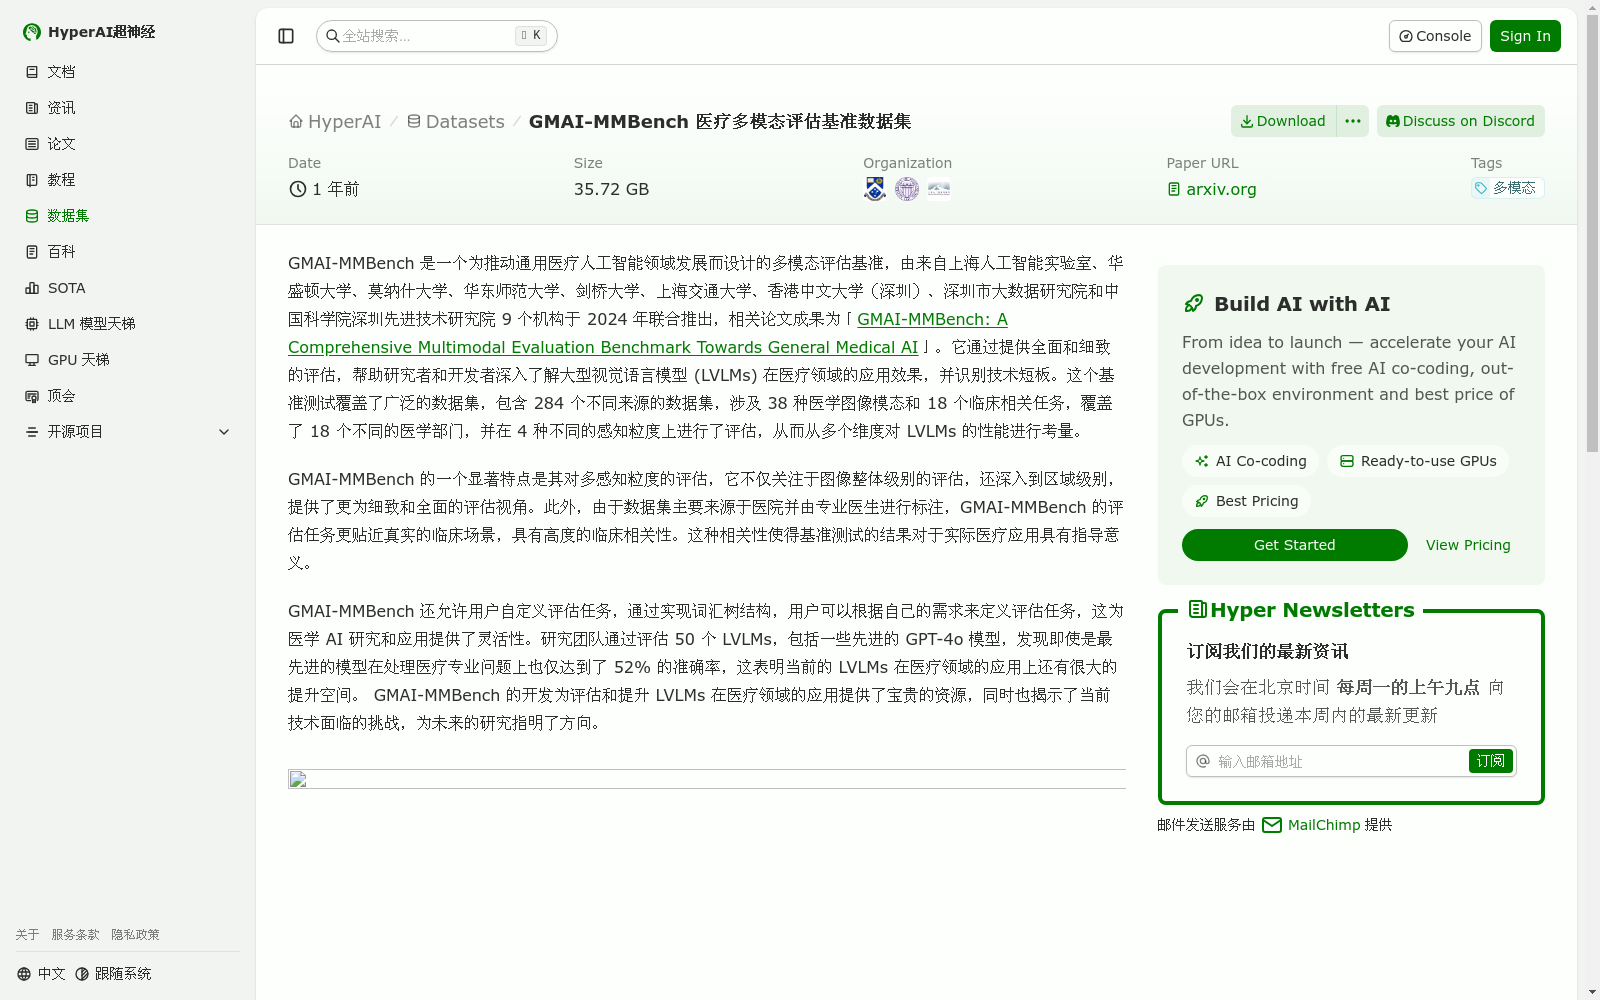The height and width of the screenshot is (1000, 1600).
Task: Click the Hyper Newsletters heading
Action: pyautogui.click(x=1301, y=610)
